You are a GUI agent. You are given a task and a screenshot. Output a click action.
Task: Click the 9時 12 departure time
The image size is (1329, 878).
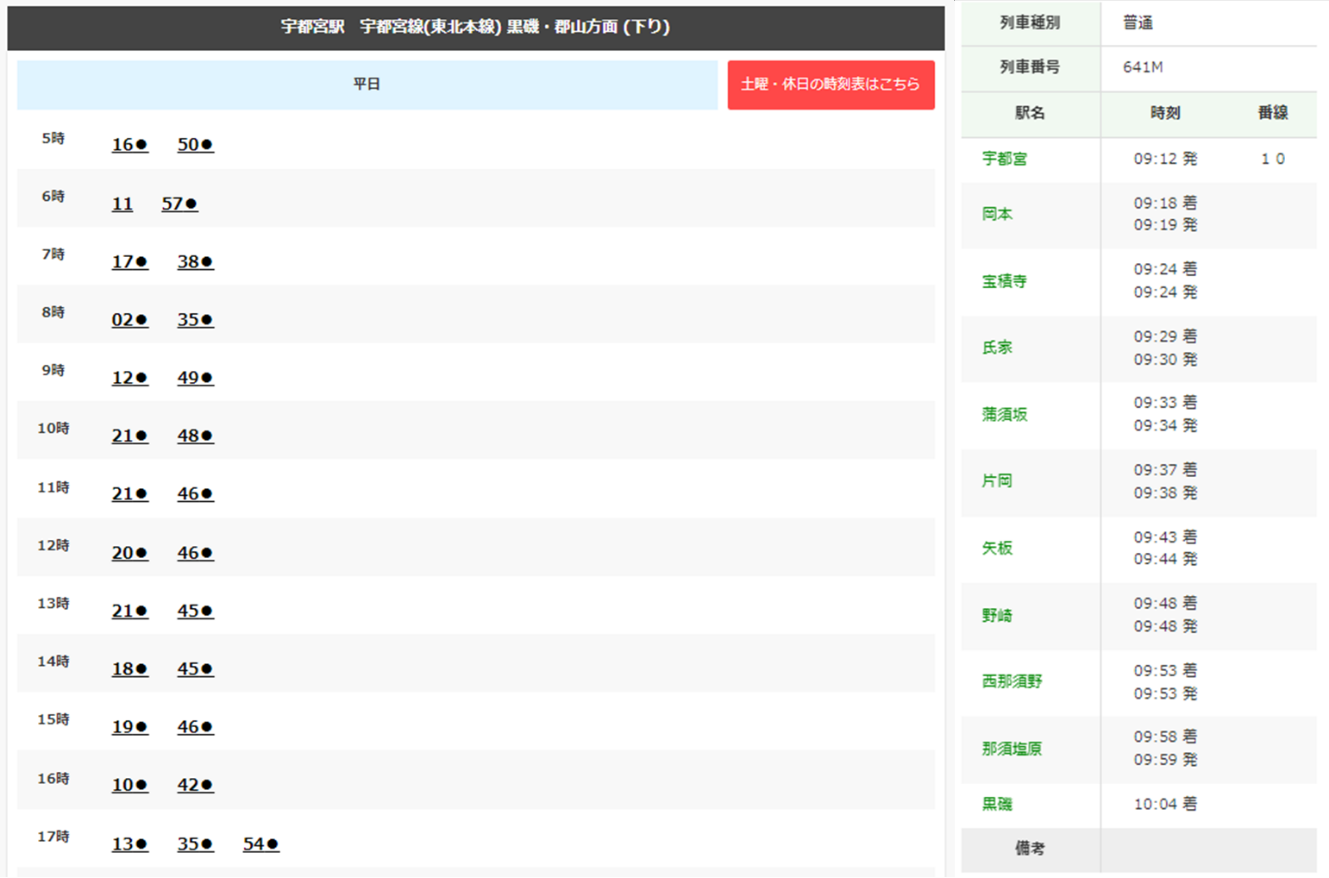(129, 378)
